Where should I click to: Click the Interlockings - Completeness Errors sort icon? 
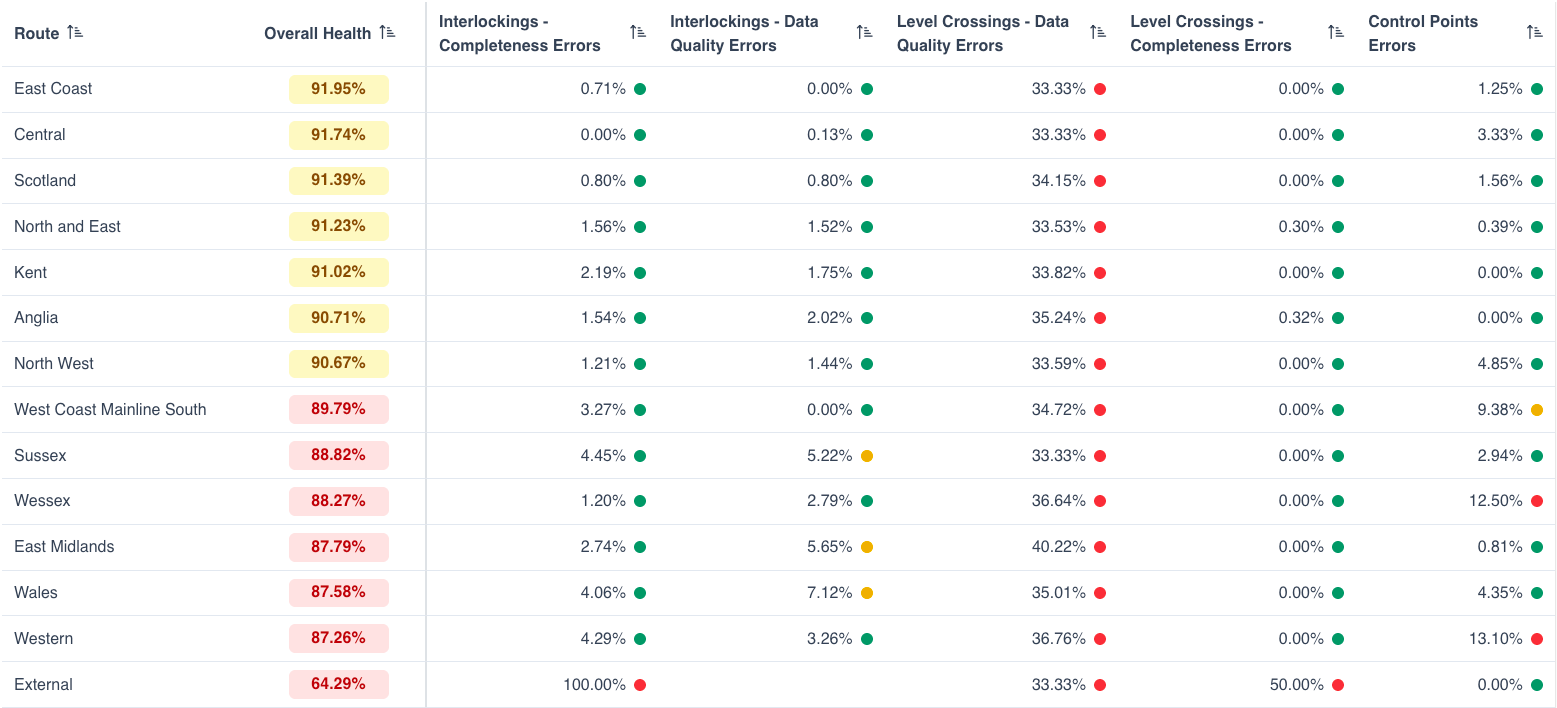point(638,31)
